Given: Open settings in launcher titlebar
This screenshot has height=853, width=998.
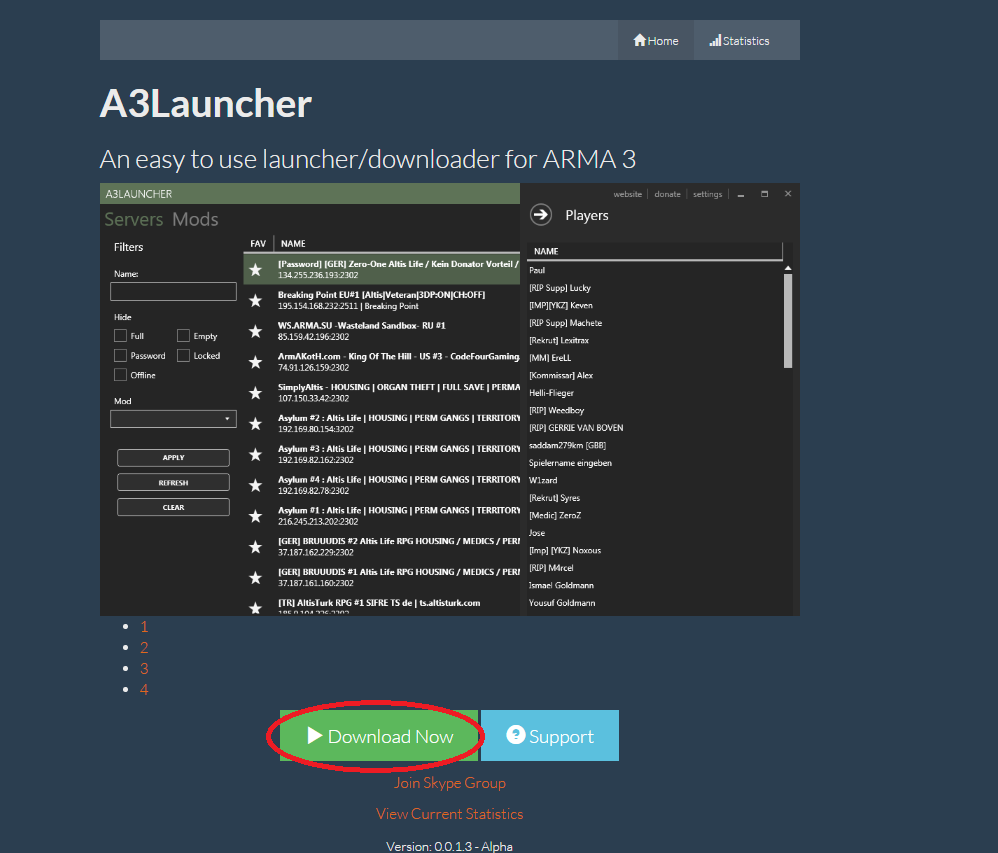Looking at the screenshot, I should pyautogui.click(x=707, y=194).
